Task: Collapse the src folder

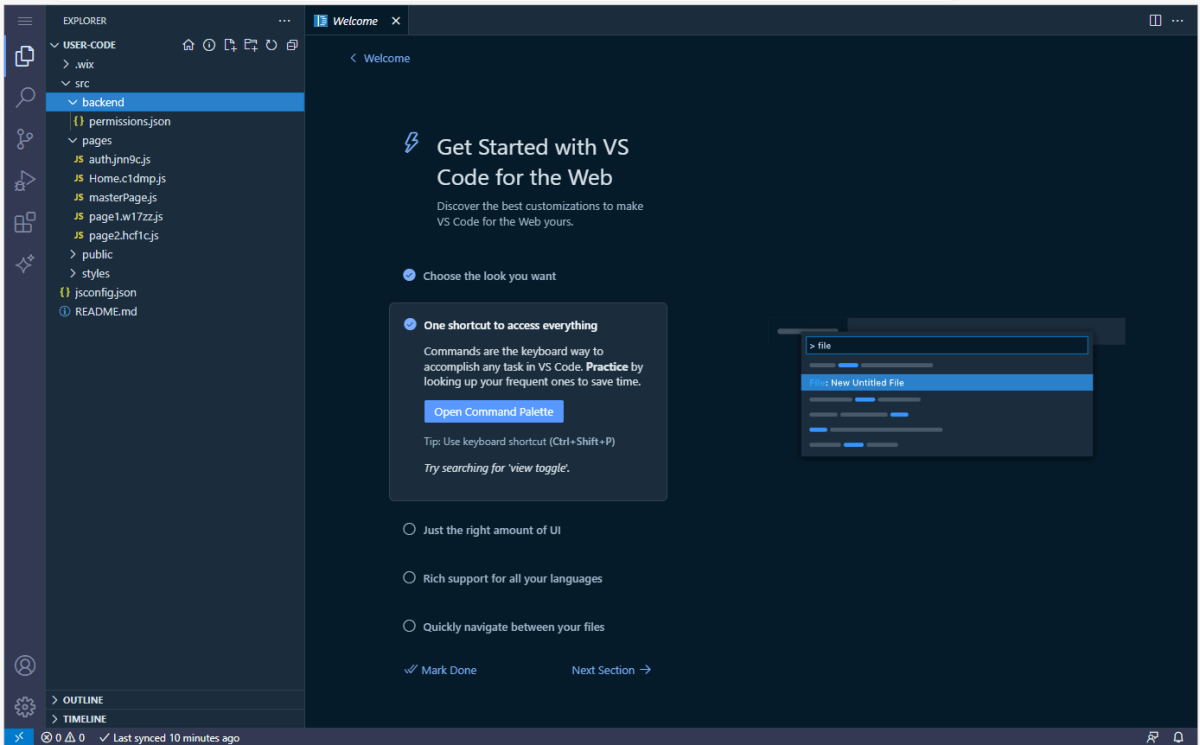Action: (x=175, y=83)
